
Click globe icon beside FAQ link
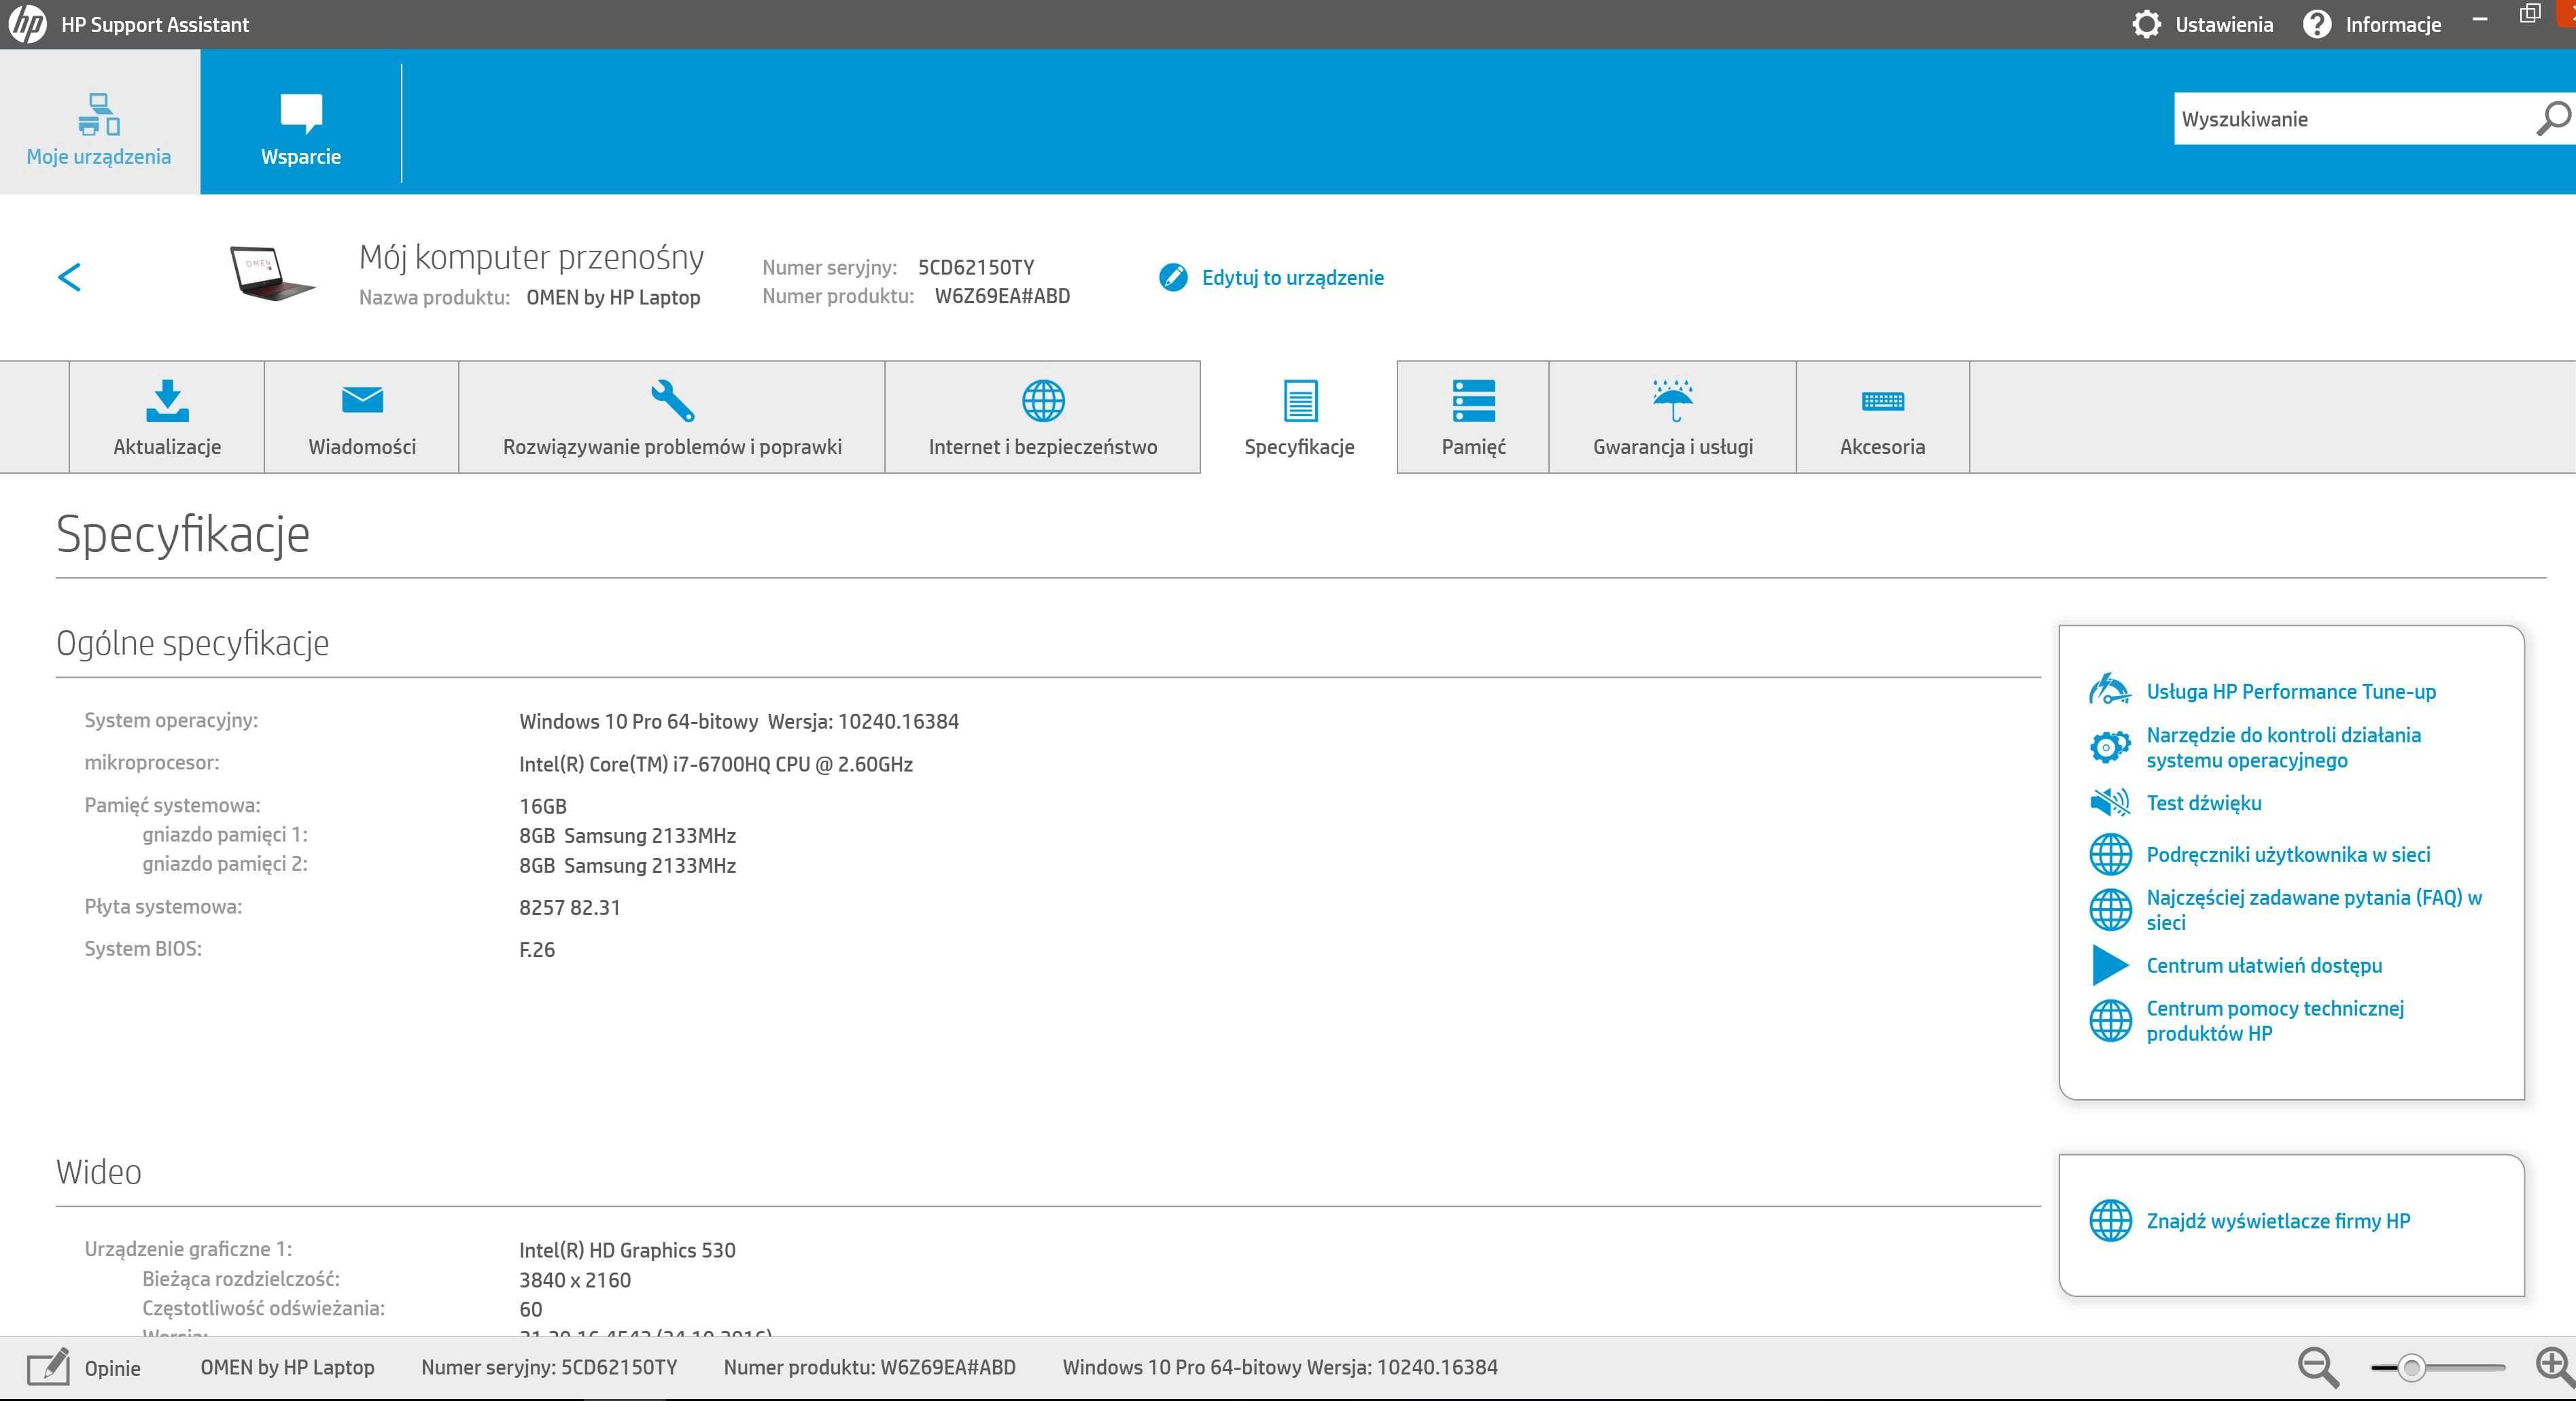point(2111,909)
